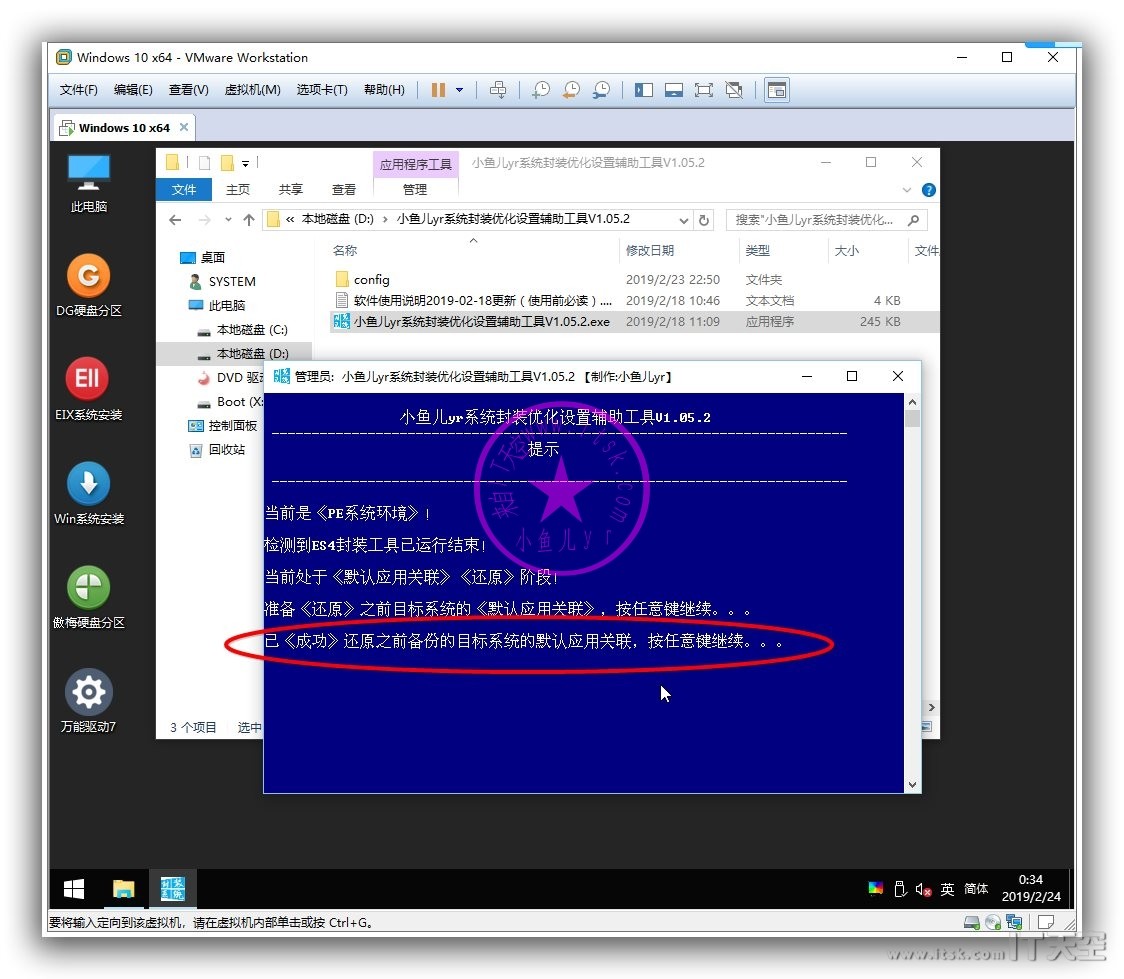Select 本地磁盘 (C:) in navigation tree
This screenshot has width=1124, height=979.
click(x=242, y=330)
